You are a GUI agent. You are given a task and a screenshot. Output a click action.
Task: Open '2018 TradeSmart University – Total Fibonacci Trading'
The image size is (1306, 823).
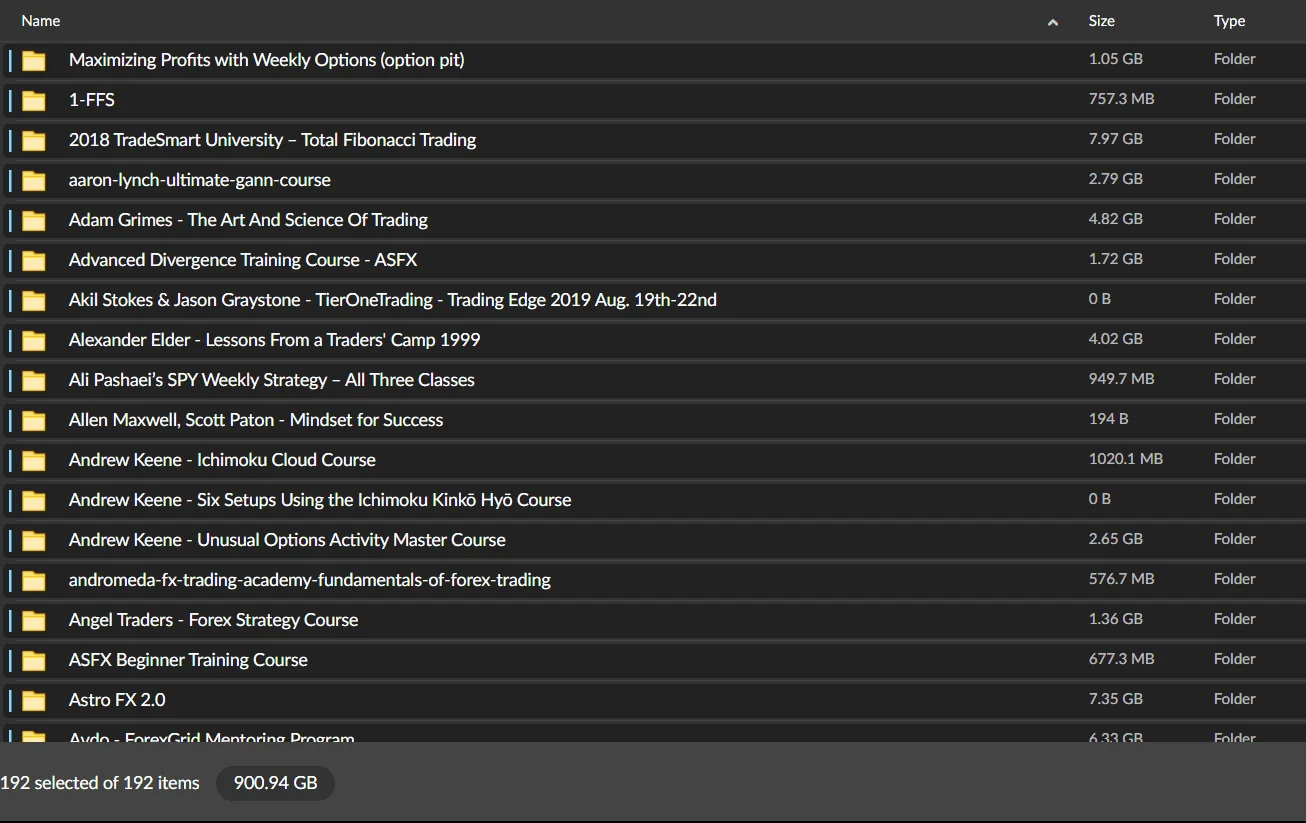(x=272, y=140)
